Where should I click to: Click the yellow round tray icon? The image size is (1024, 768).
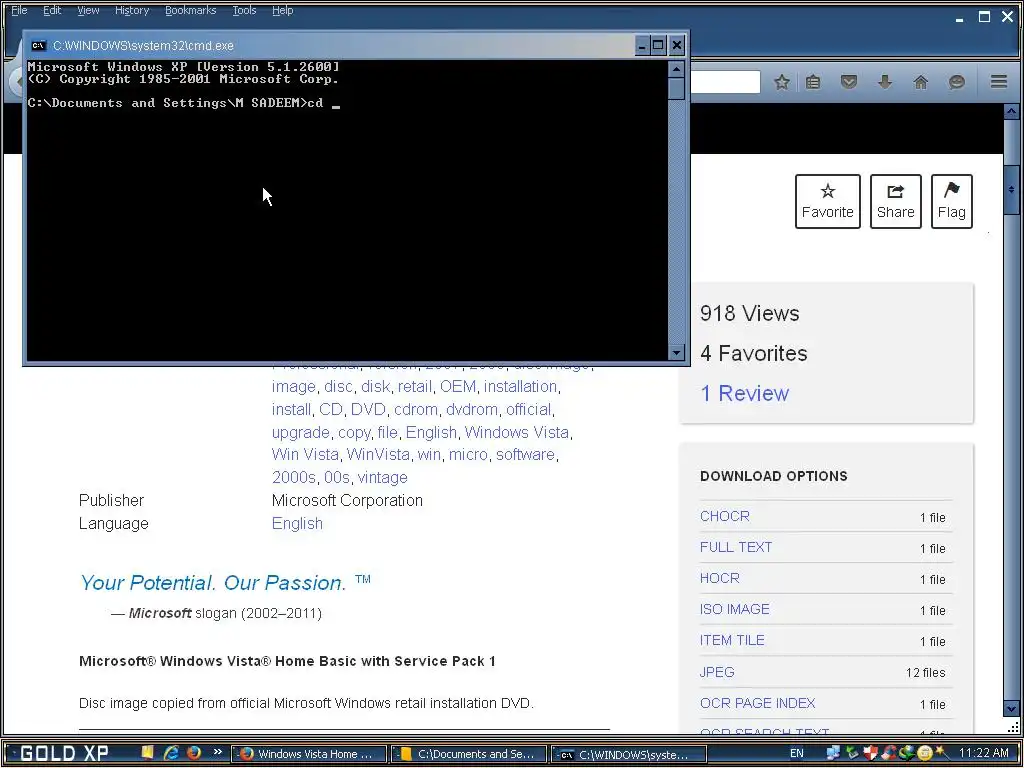click(924, 753)
